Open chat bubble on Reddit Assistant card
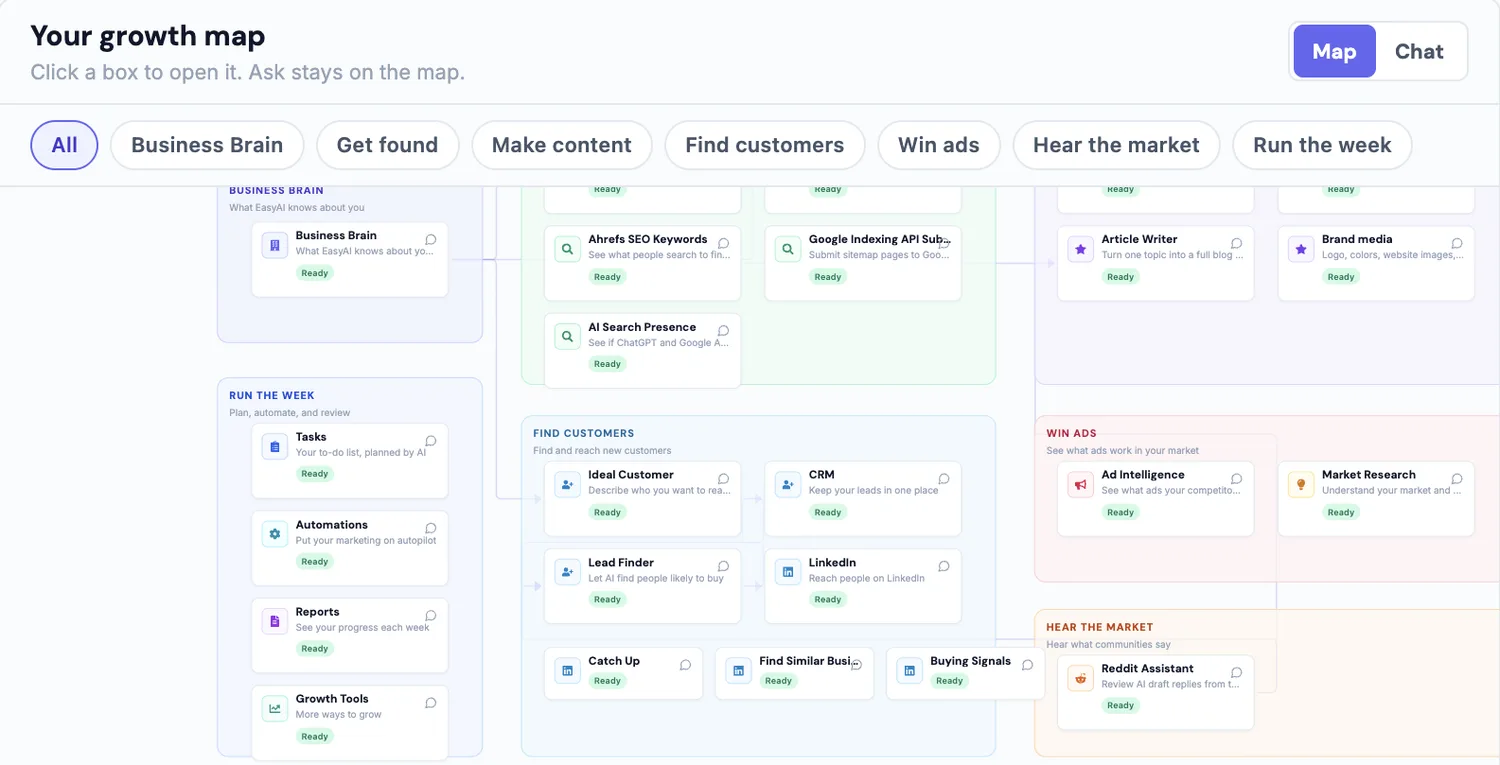Screen dimensions: 1500x765 [1237, 673]
